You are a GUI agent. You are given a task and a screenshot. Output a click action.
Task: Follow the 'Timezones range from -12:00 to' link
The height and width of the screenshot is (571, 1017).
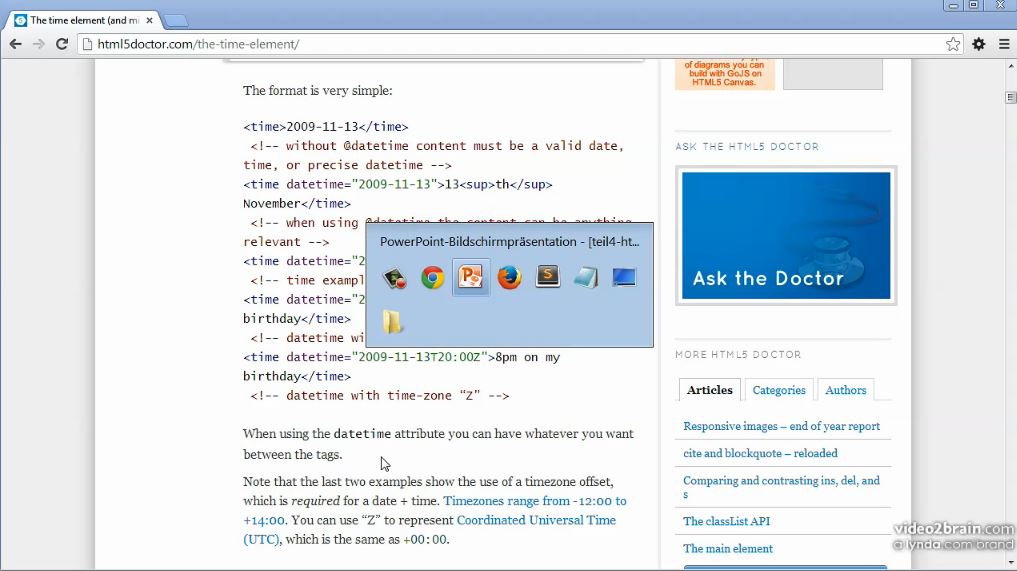click(535, 501)
